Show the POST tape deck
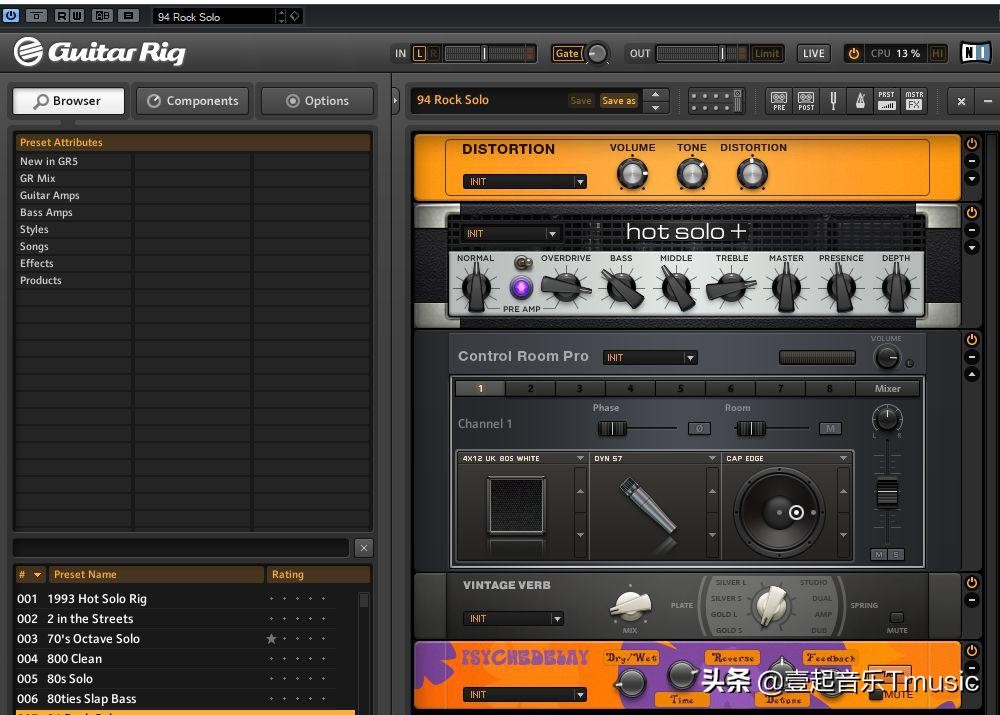This screenshot has width=1000, height=715. coord(806,101)
